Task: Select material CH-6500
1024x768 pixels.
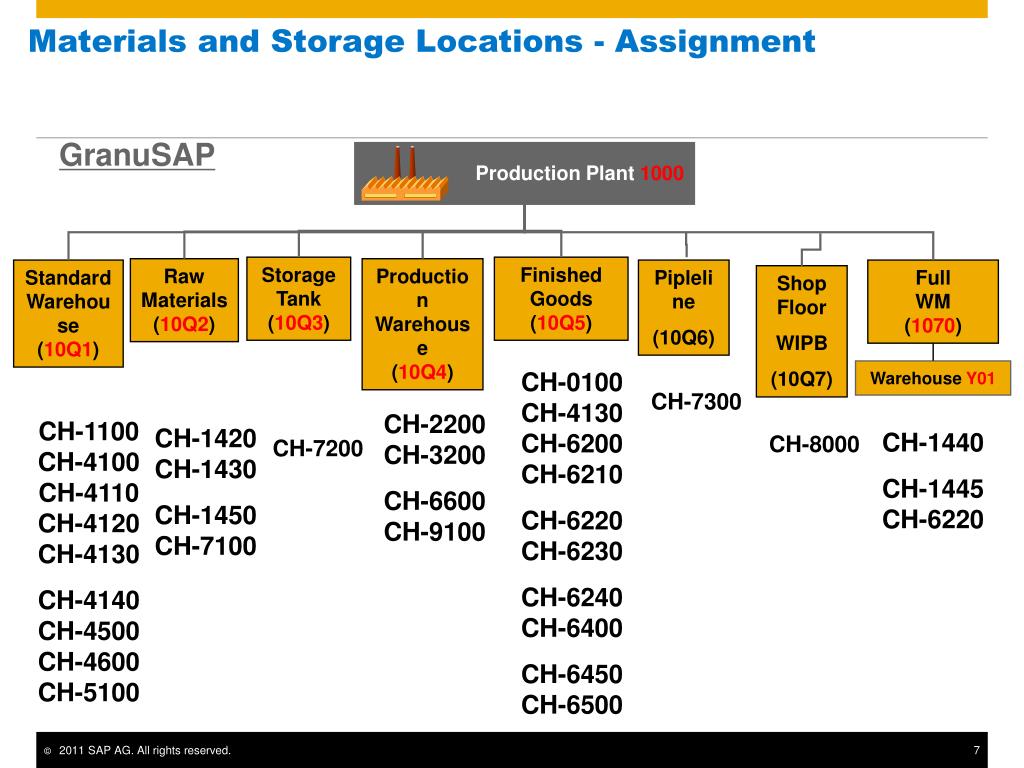Action: pos(572,705)
